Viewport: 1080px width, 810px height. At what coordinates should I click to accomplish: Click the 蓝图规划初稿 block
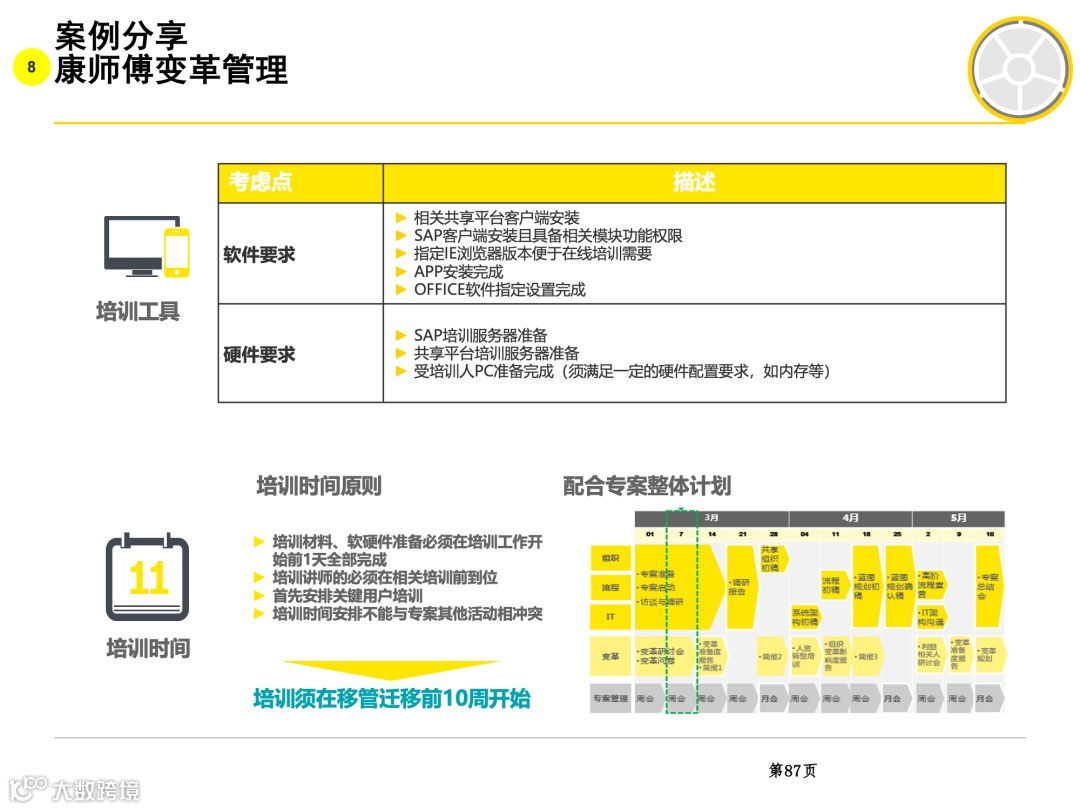pos(866,586)
